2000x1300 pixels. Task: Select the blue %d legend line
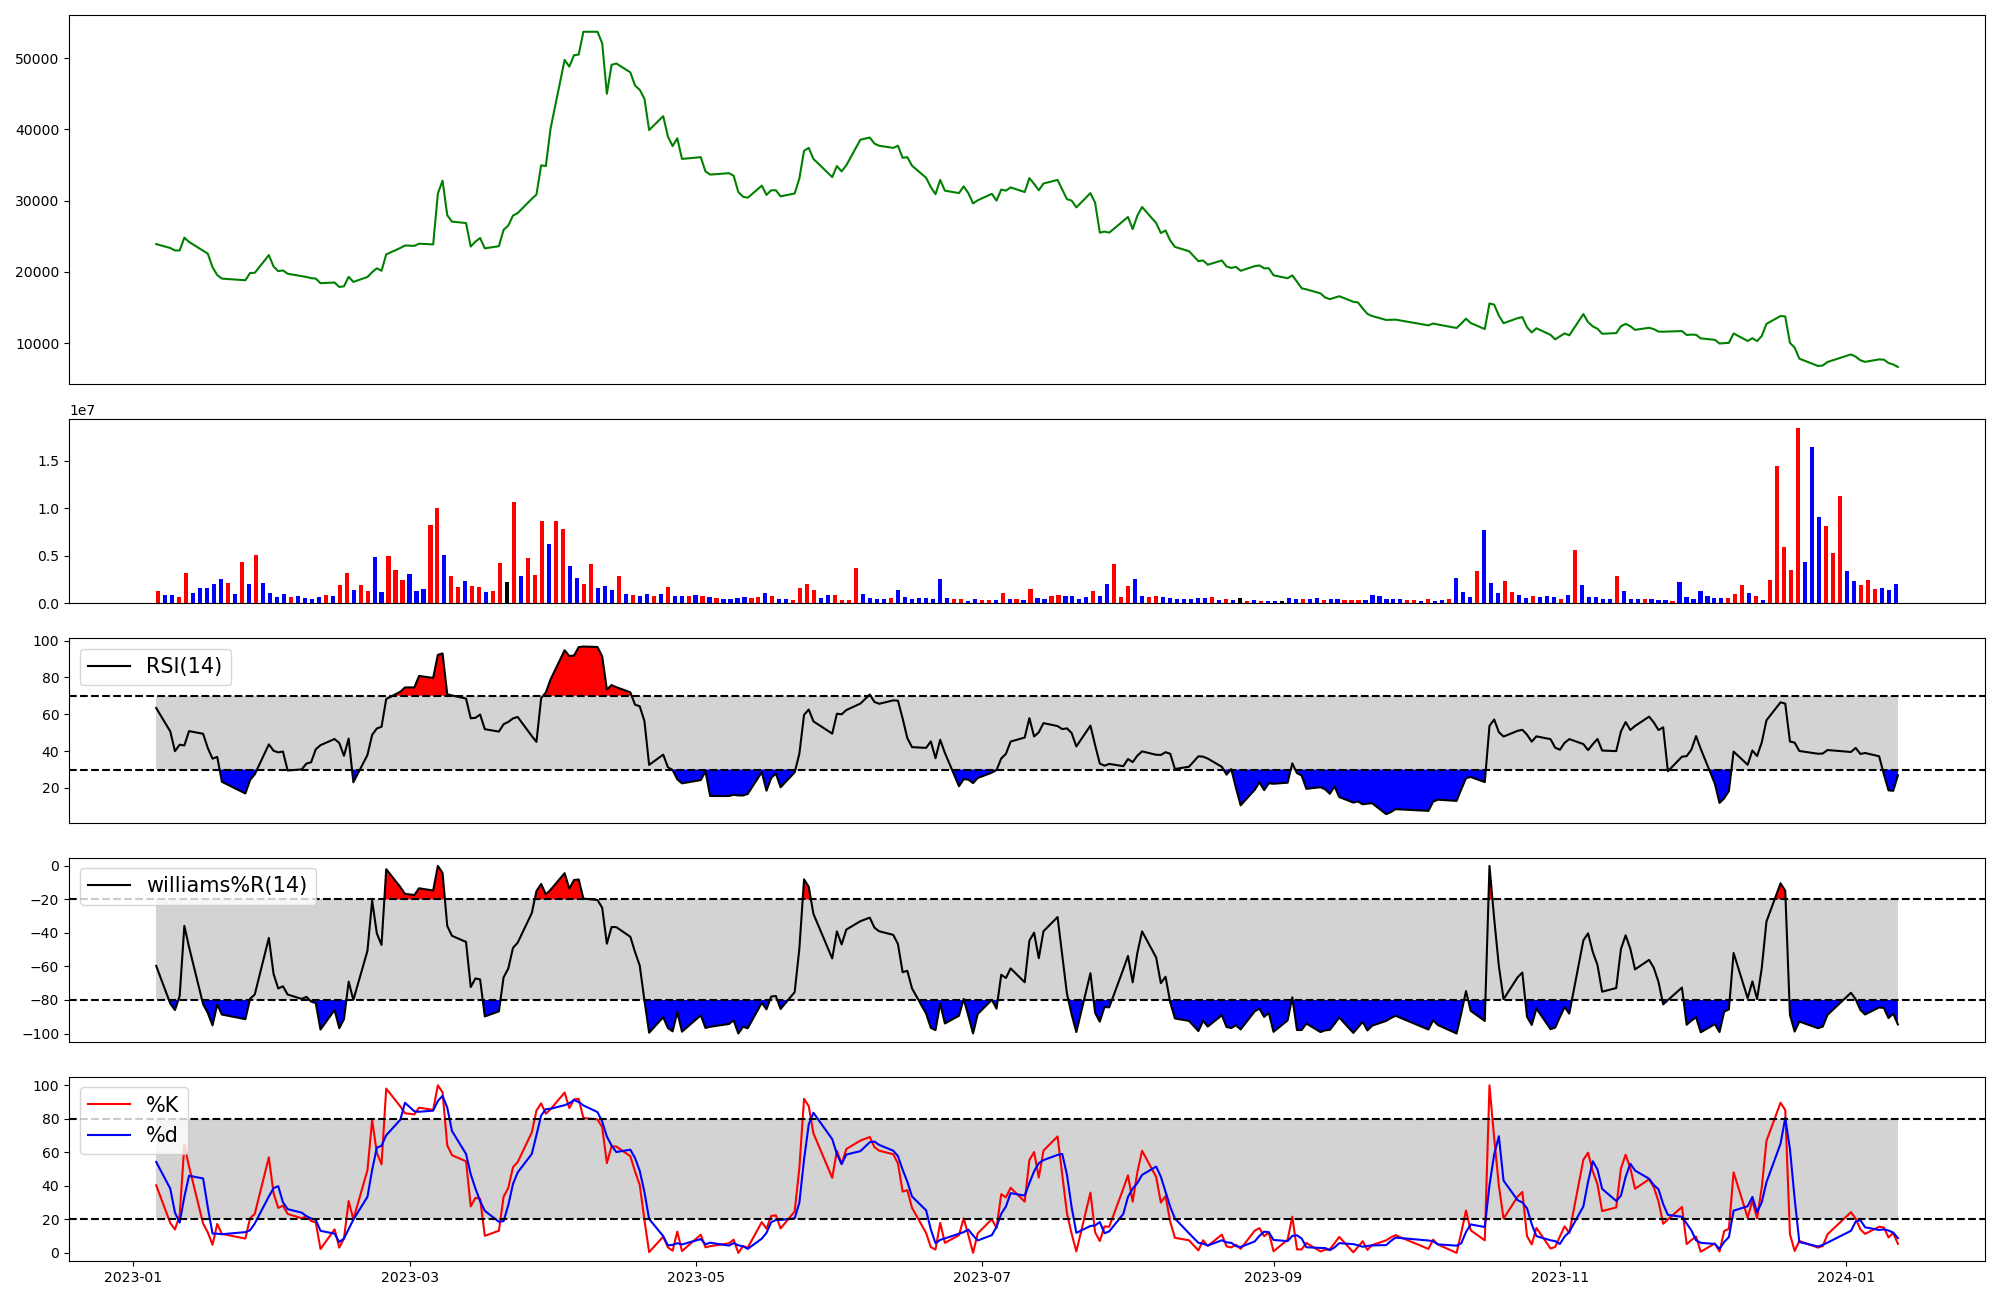point(109,1135)
